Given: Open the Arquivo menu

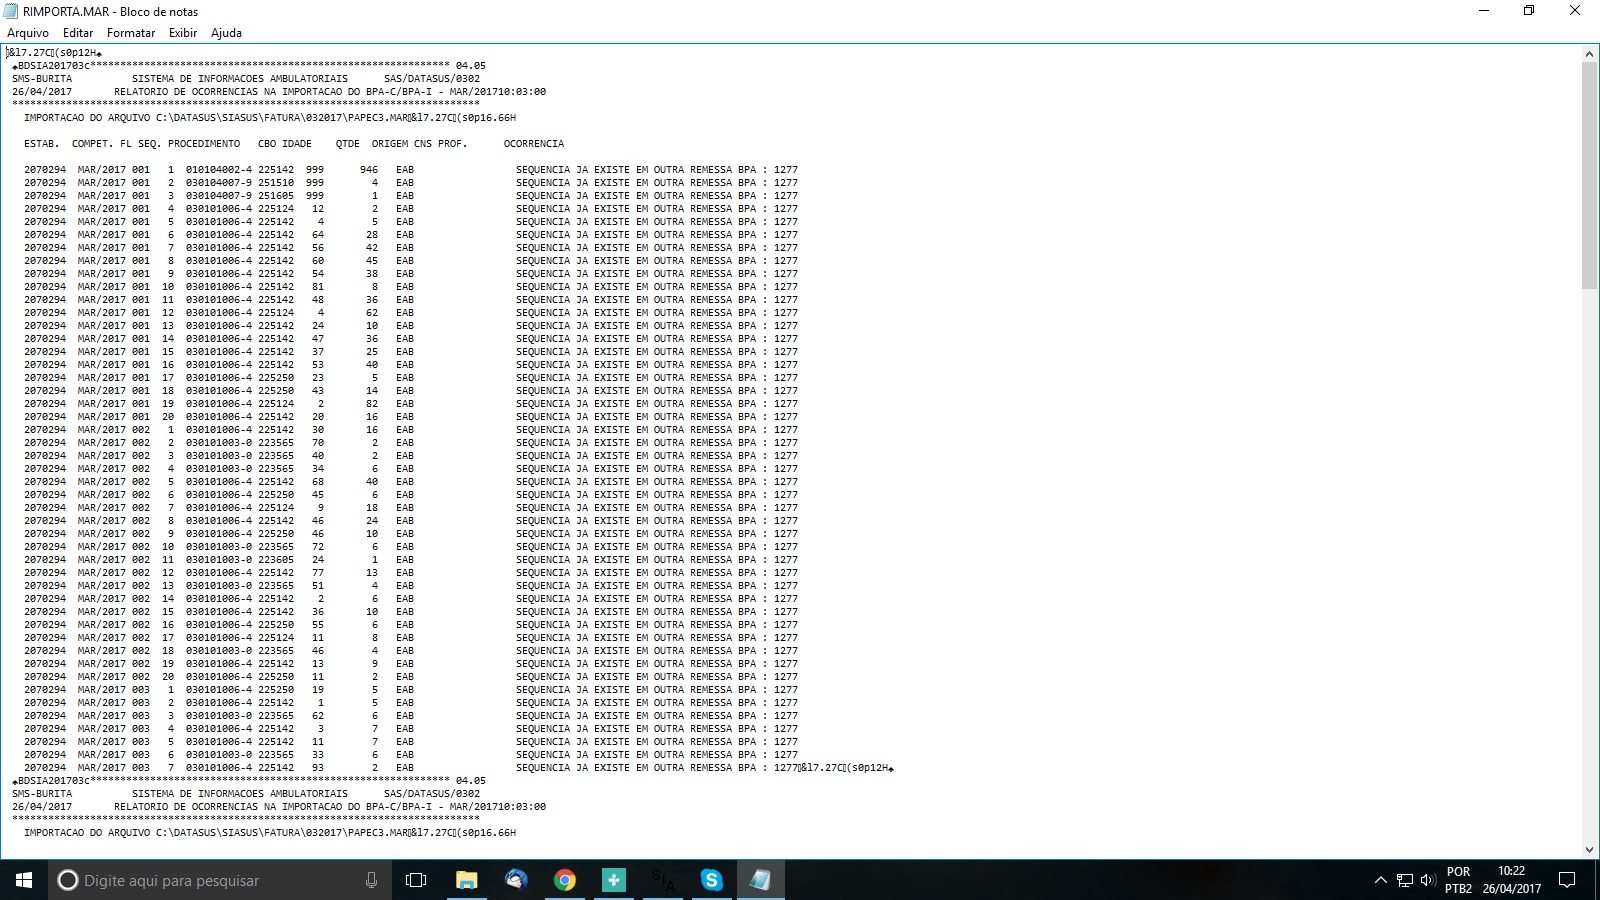Looking at the screenshot, I should 28,33.
